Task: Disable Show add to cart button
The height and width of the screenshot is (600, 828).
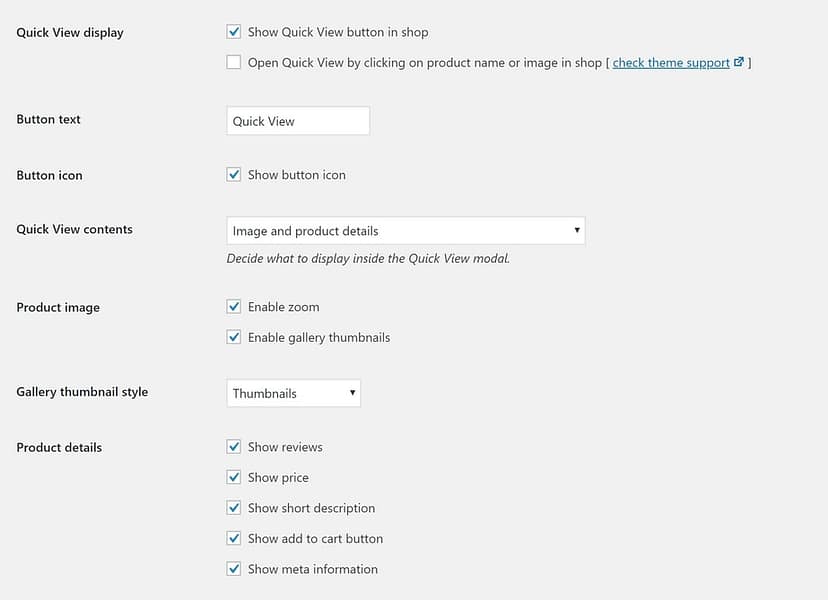Action: tap(233, 538)
